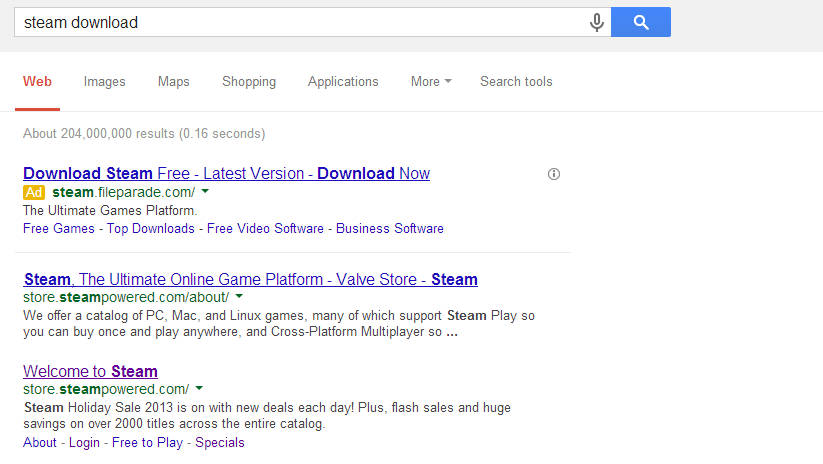Open 'Steam, The Ultimate Online Game Platform' result
This screenshot has height=464, width=823.
point(251,279)
